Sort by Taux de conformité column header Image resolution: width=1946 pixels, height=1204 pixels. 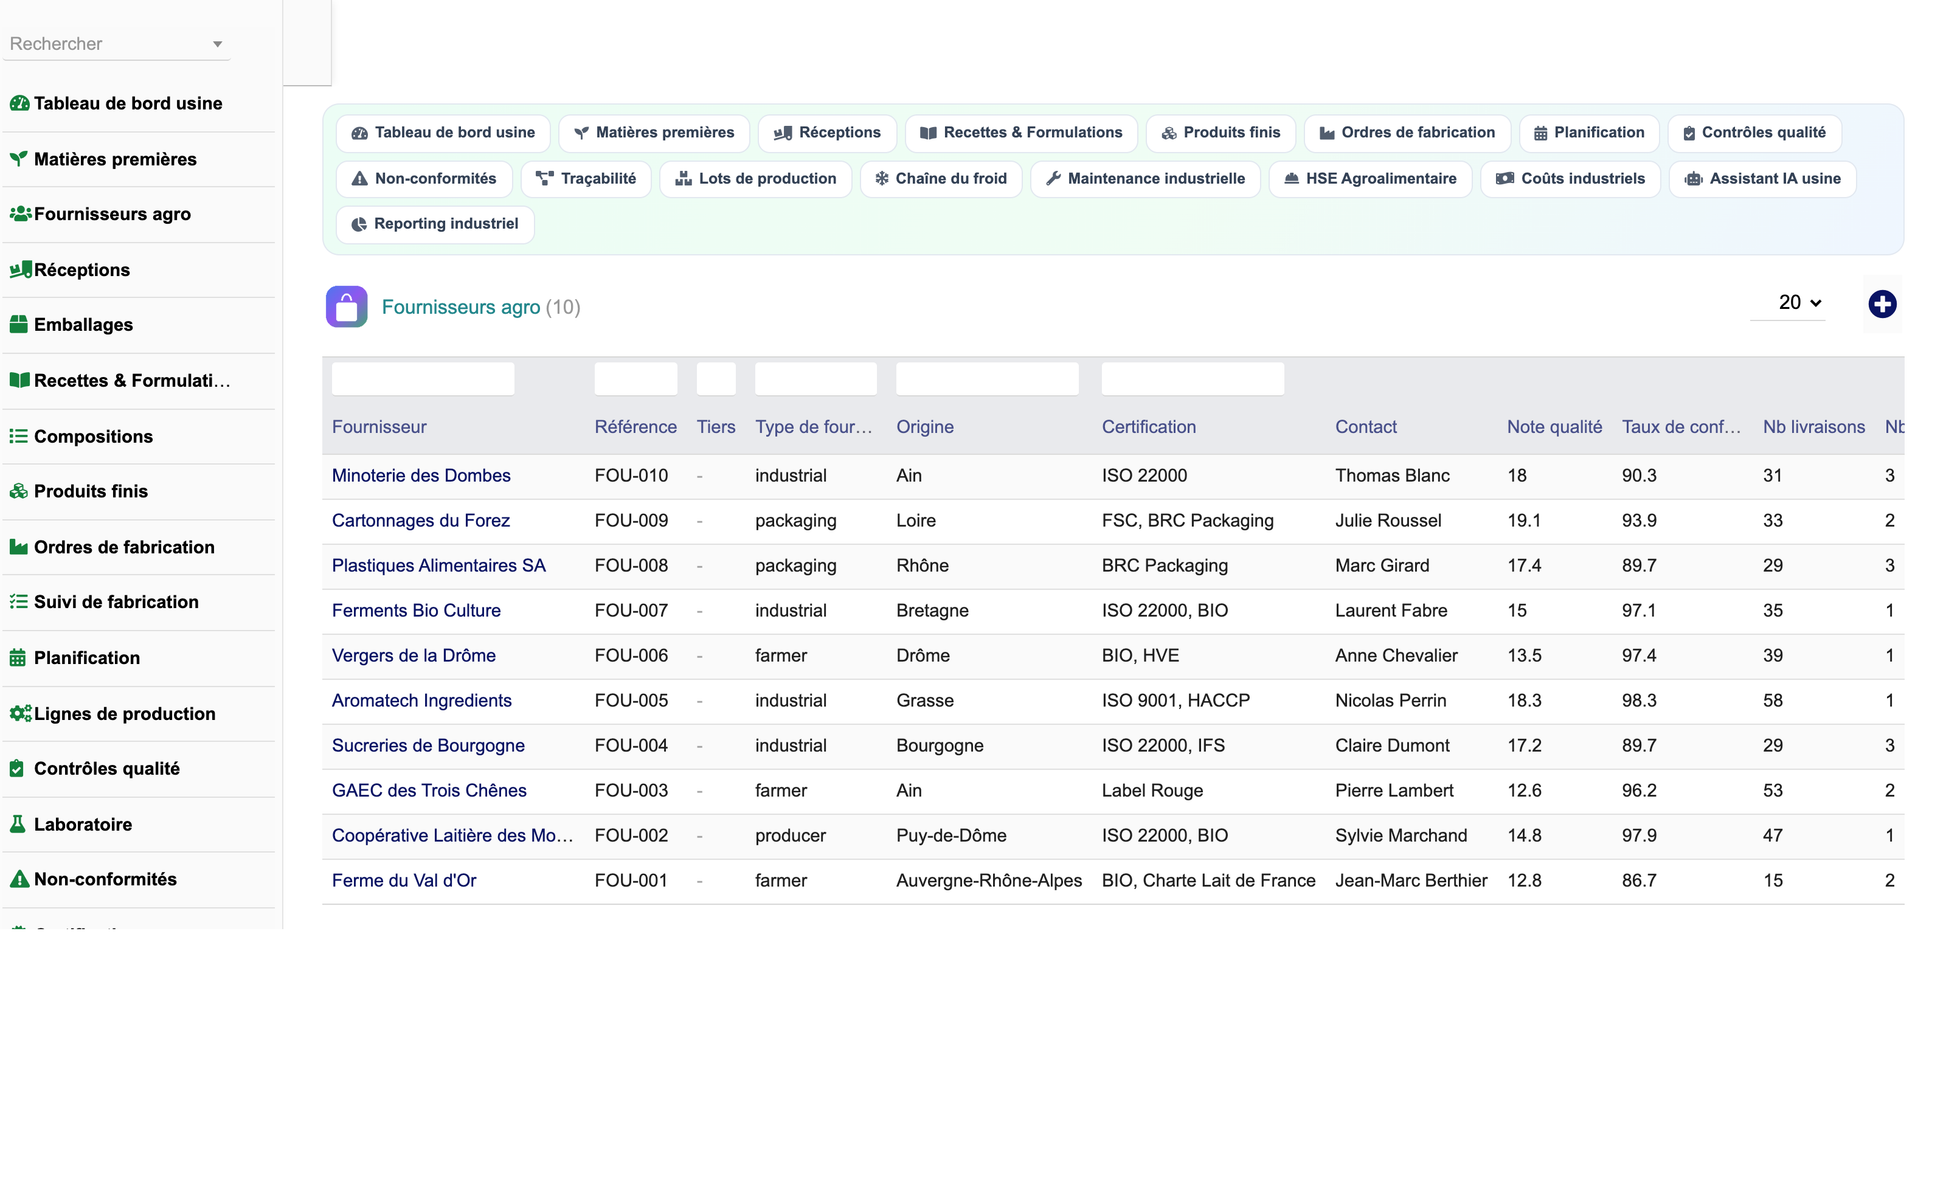[1681, 427]
